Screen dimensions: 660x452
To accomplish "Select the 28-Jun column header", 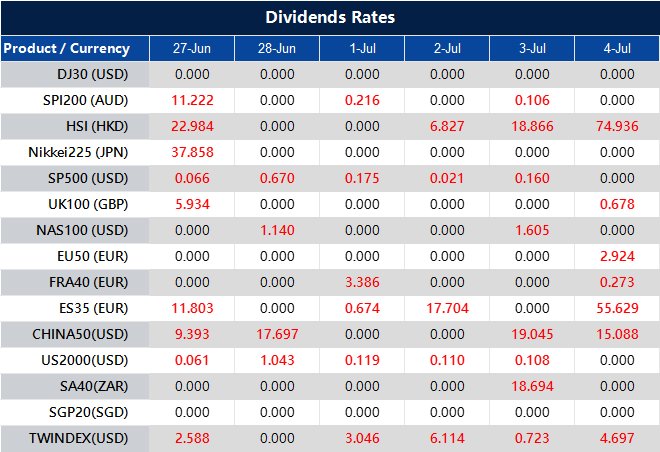I will (x=276, y=48).
